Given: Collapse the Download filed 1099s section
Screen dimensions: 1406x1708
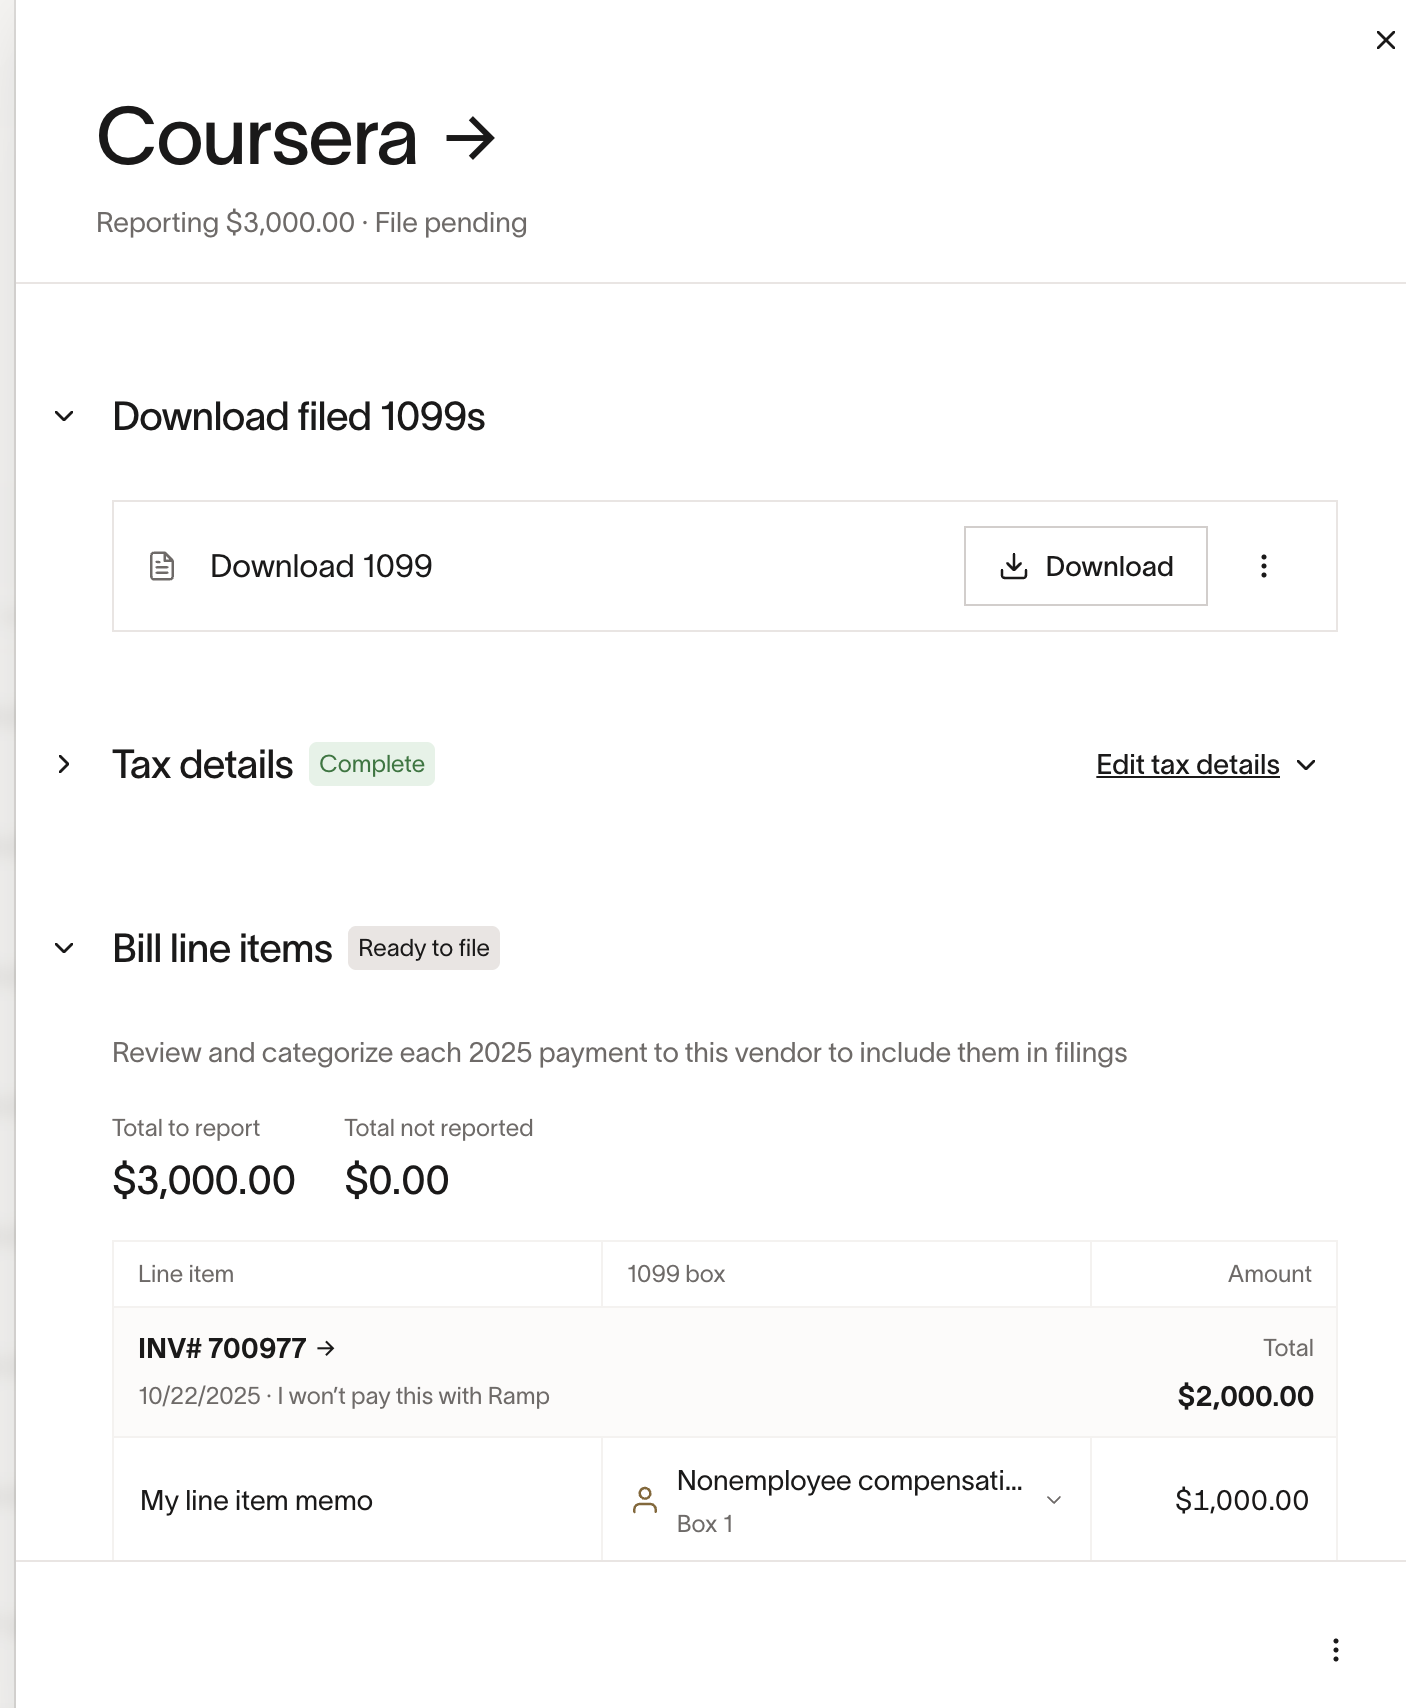Looking at the screenshot, I should [x=64, y=416].
